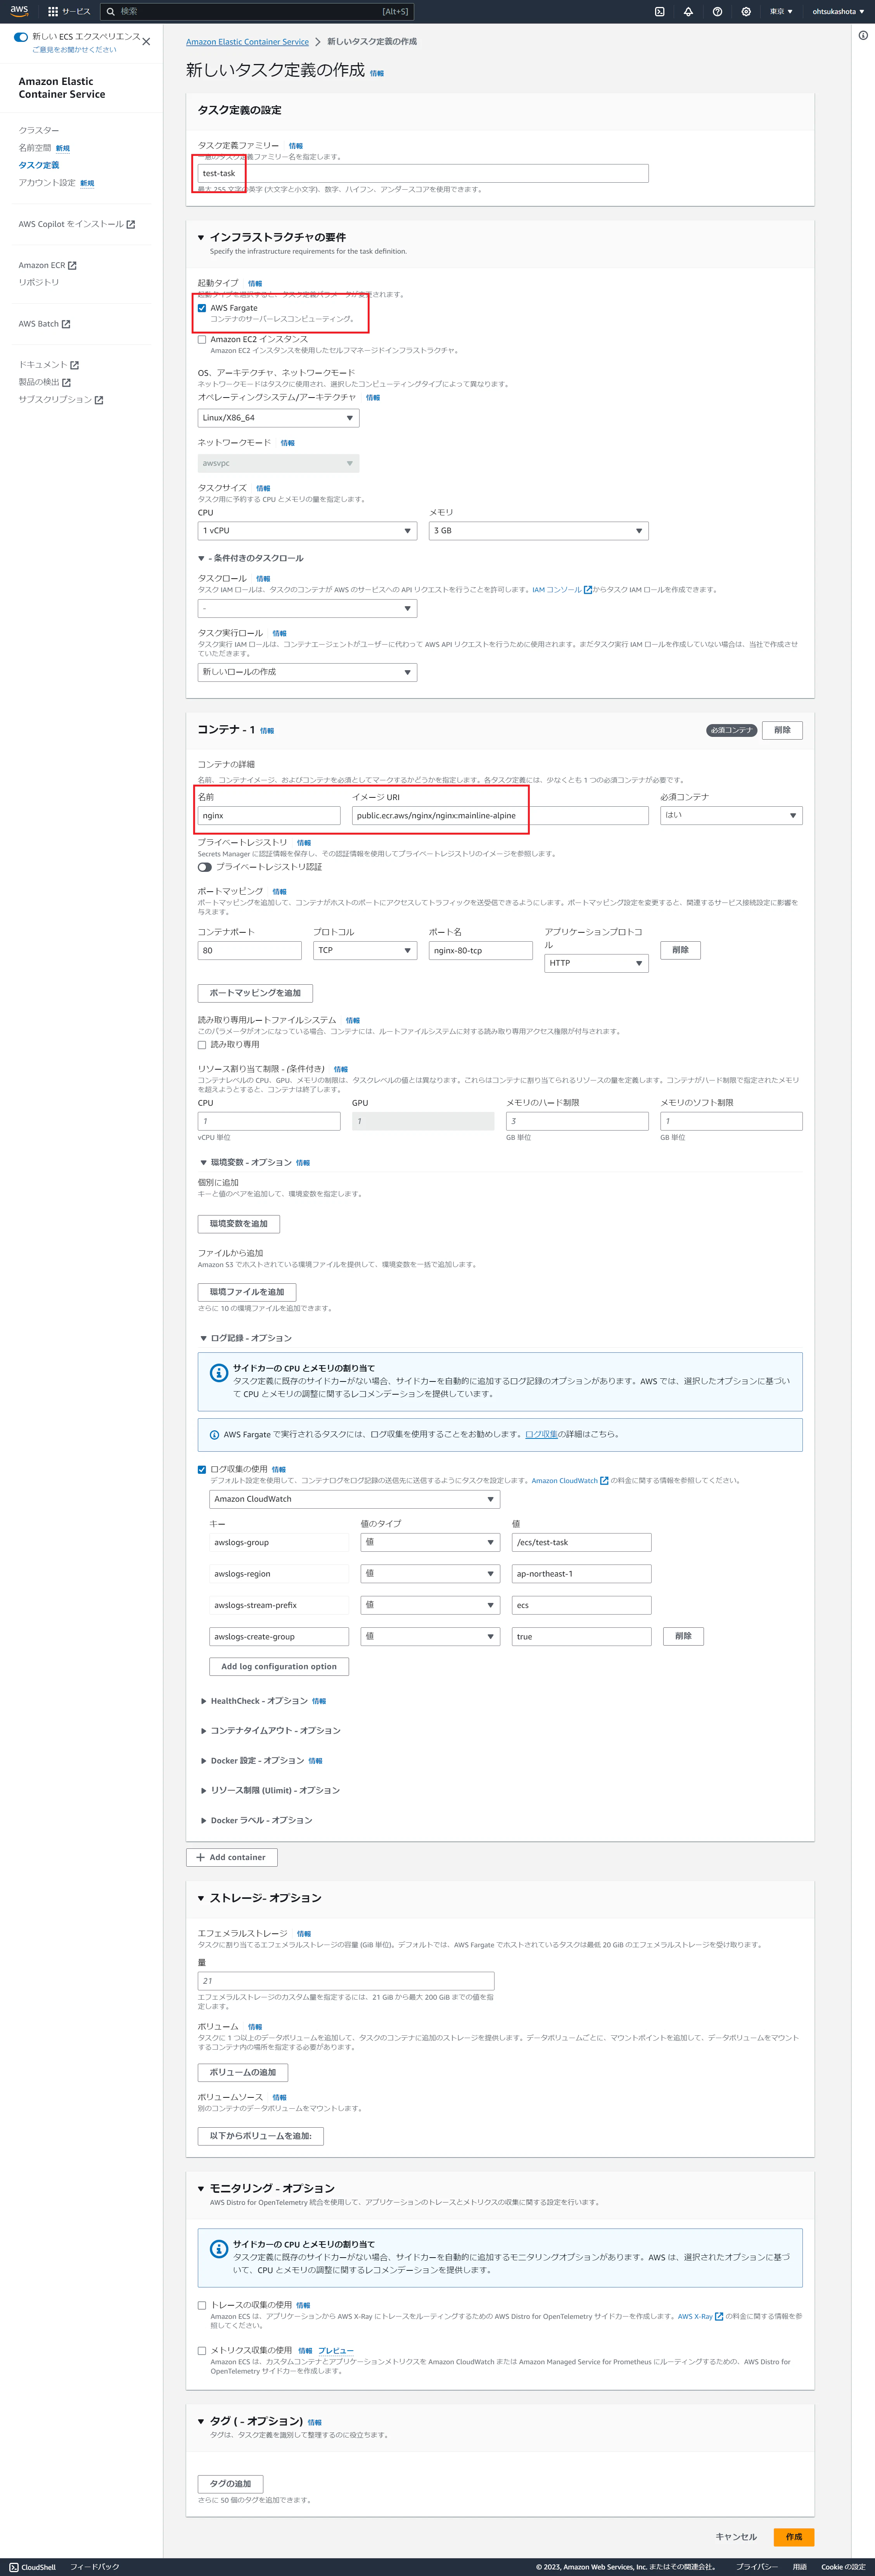The height and width of the screenshot is (2576, 875).
Task: Open the Linux/X86_64 architecture dropdown
Action: coord(278,418)
